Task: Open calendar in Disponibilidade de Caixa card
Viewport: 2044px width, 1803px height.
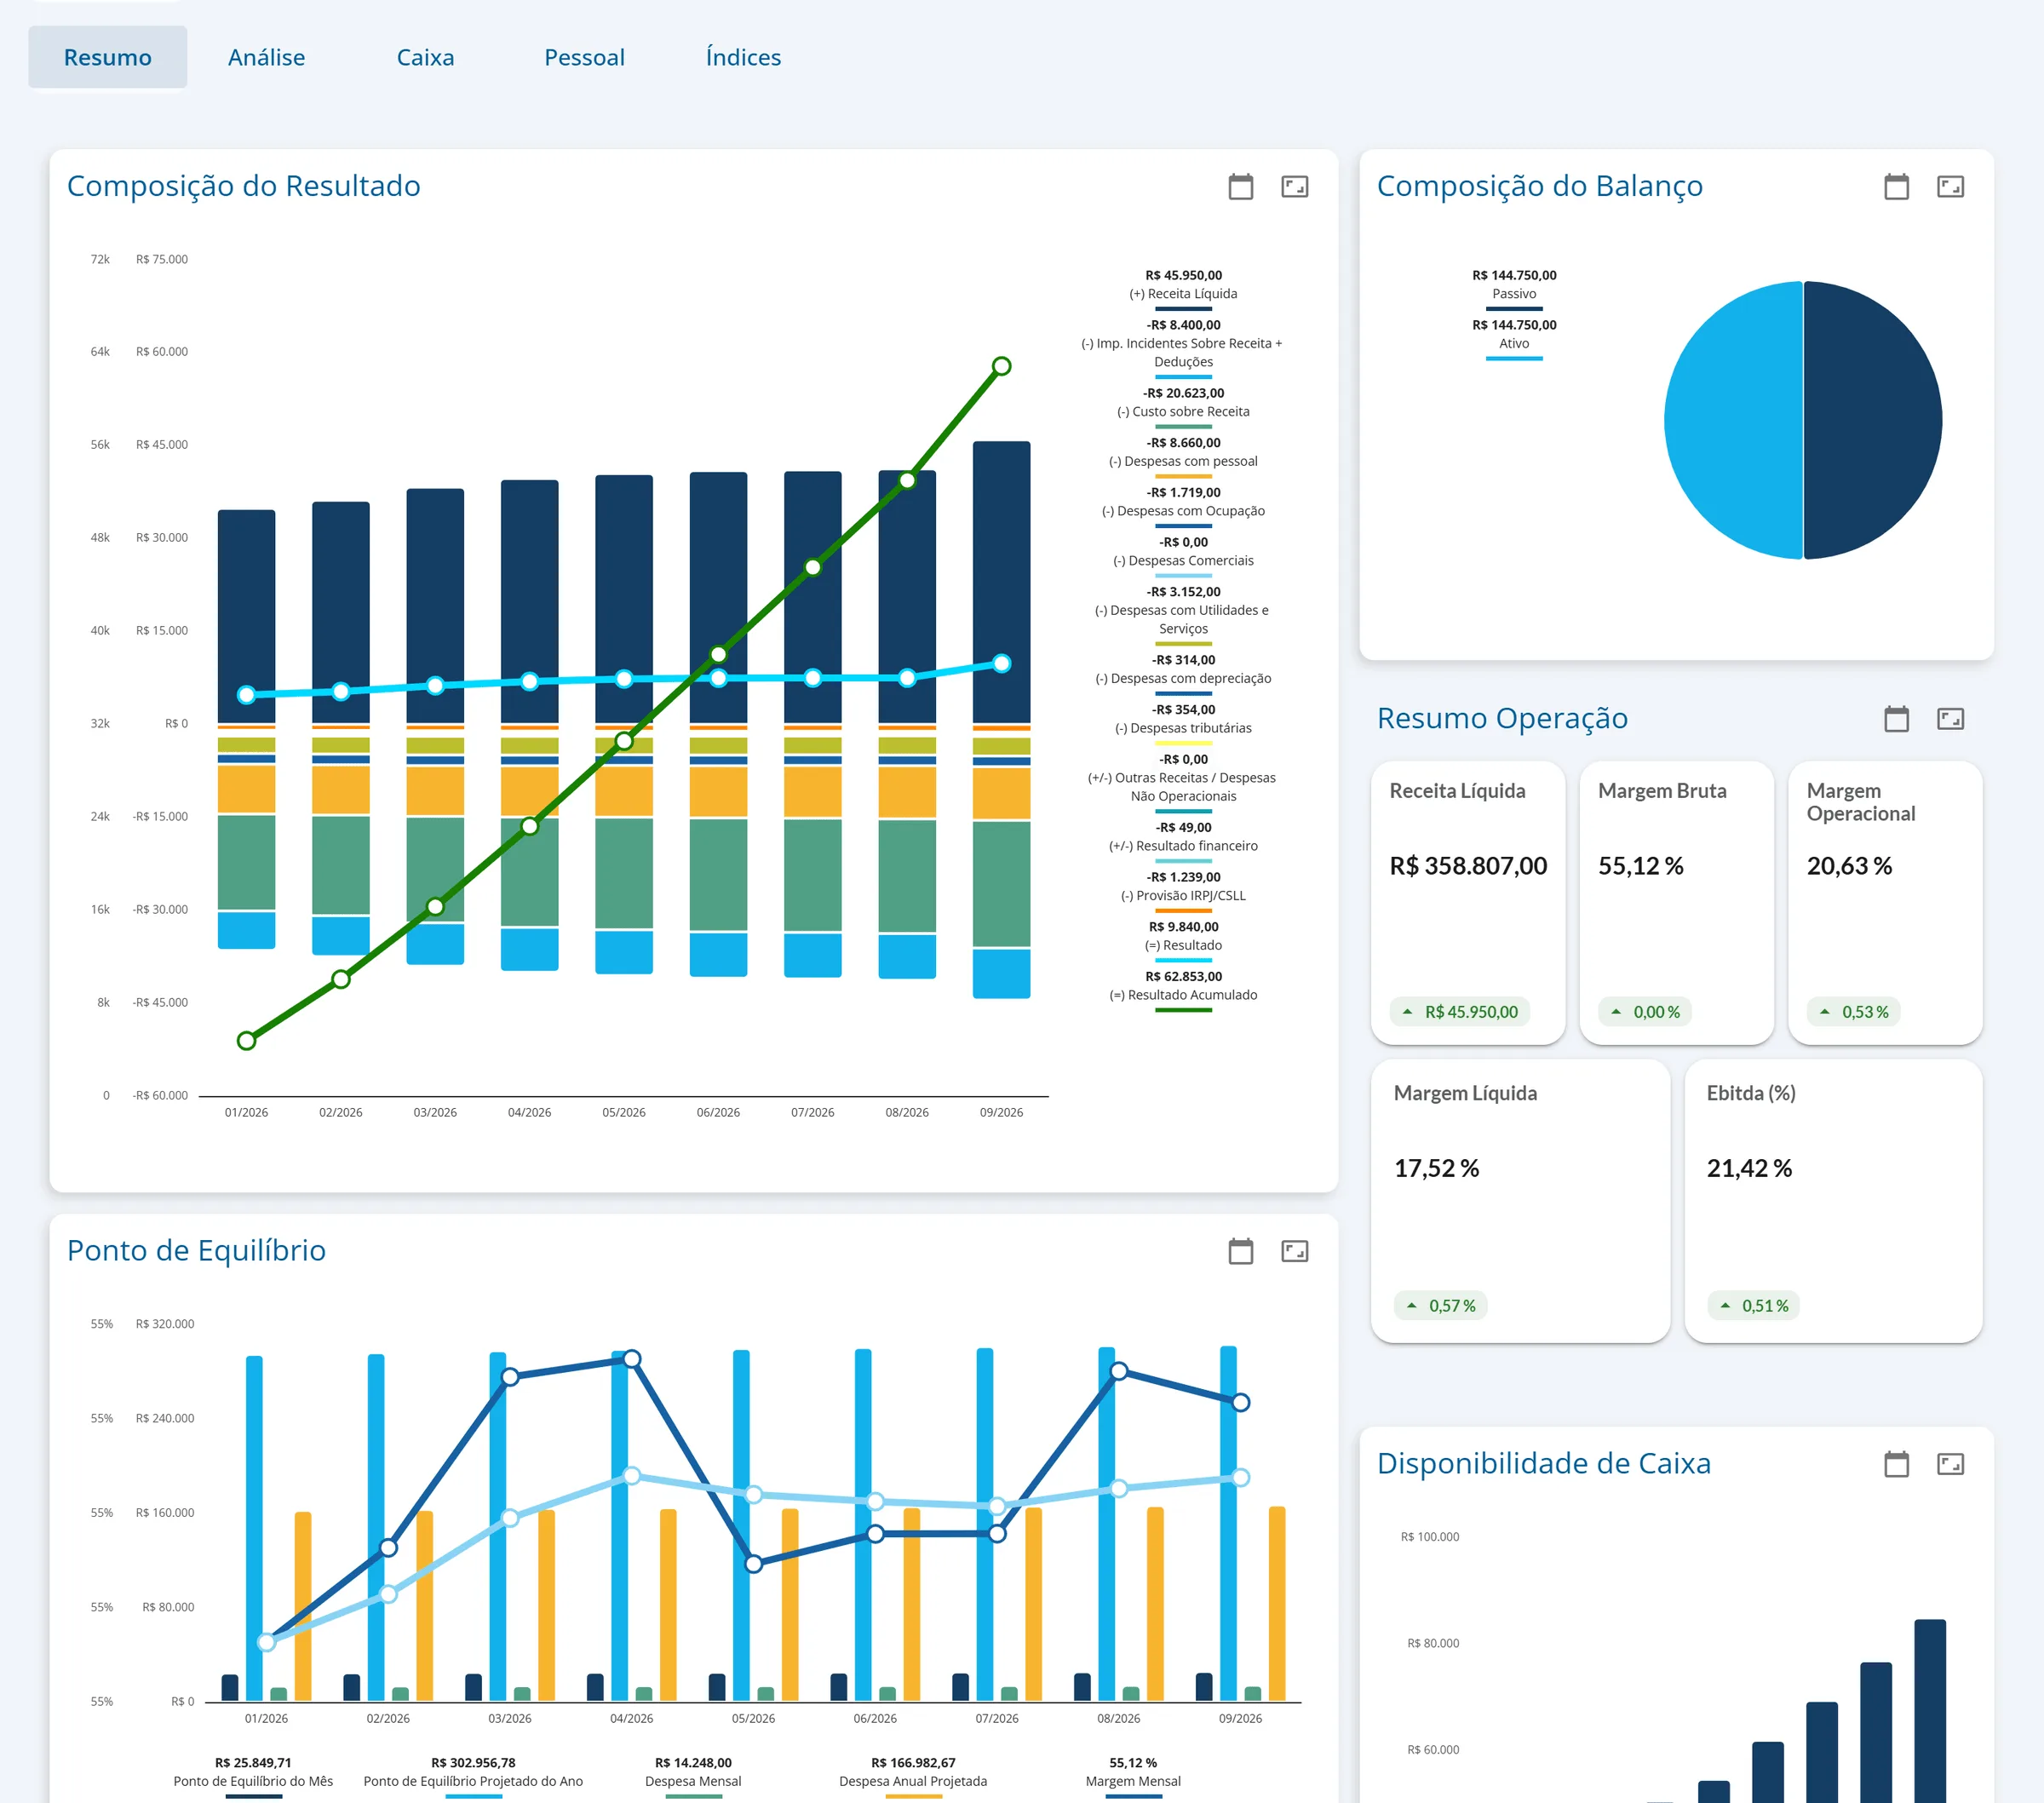Action: coord(1896,1464)
